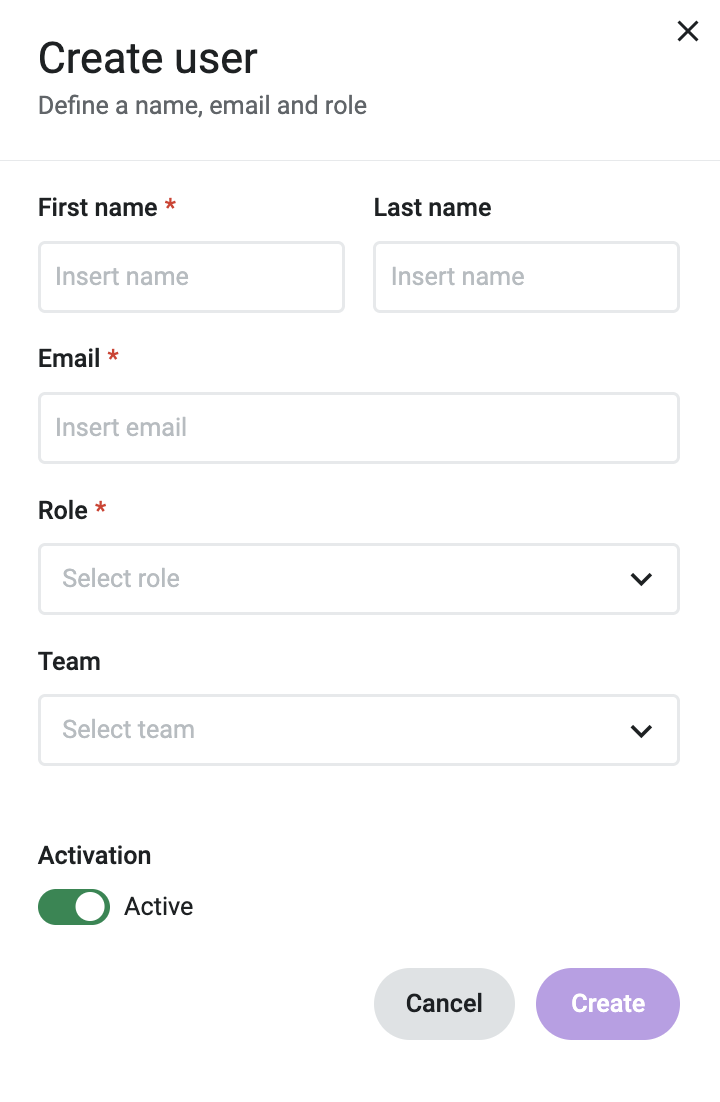Toggle the Active activation switch

[74, 907]
